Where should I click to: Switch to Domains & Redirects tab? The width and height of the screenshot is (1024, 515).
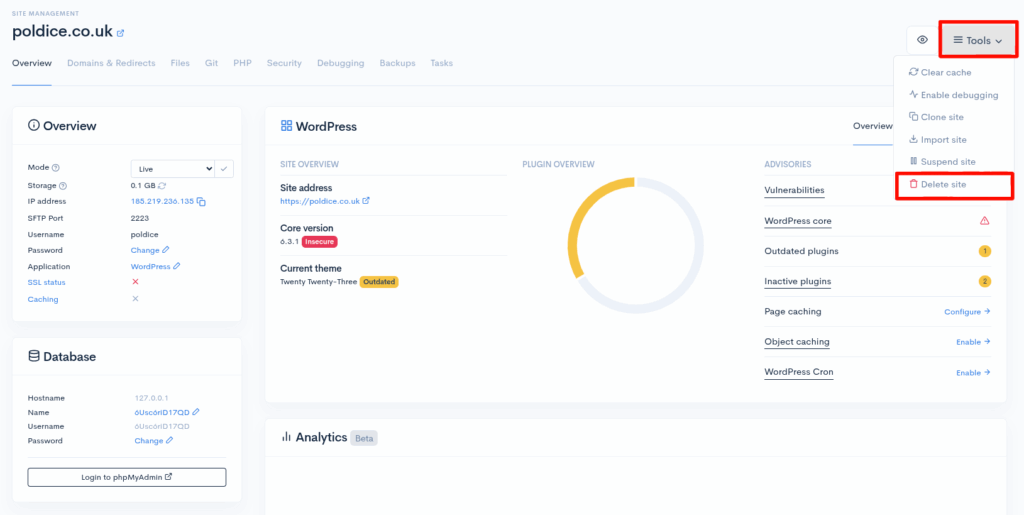coord(111,63)
